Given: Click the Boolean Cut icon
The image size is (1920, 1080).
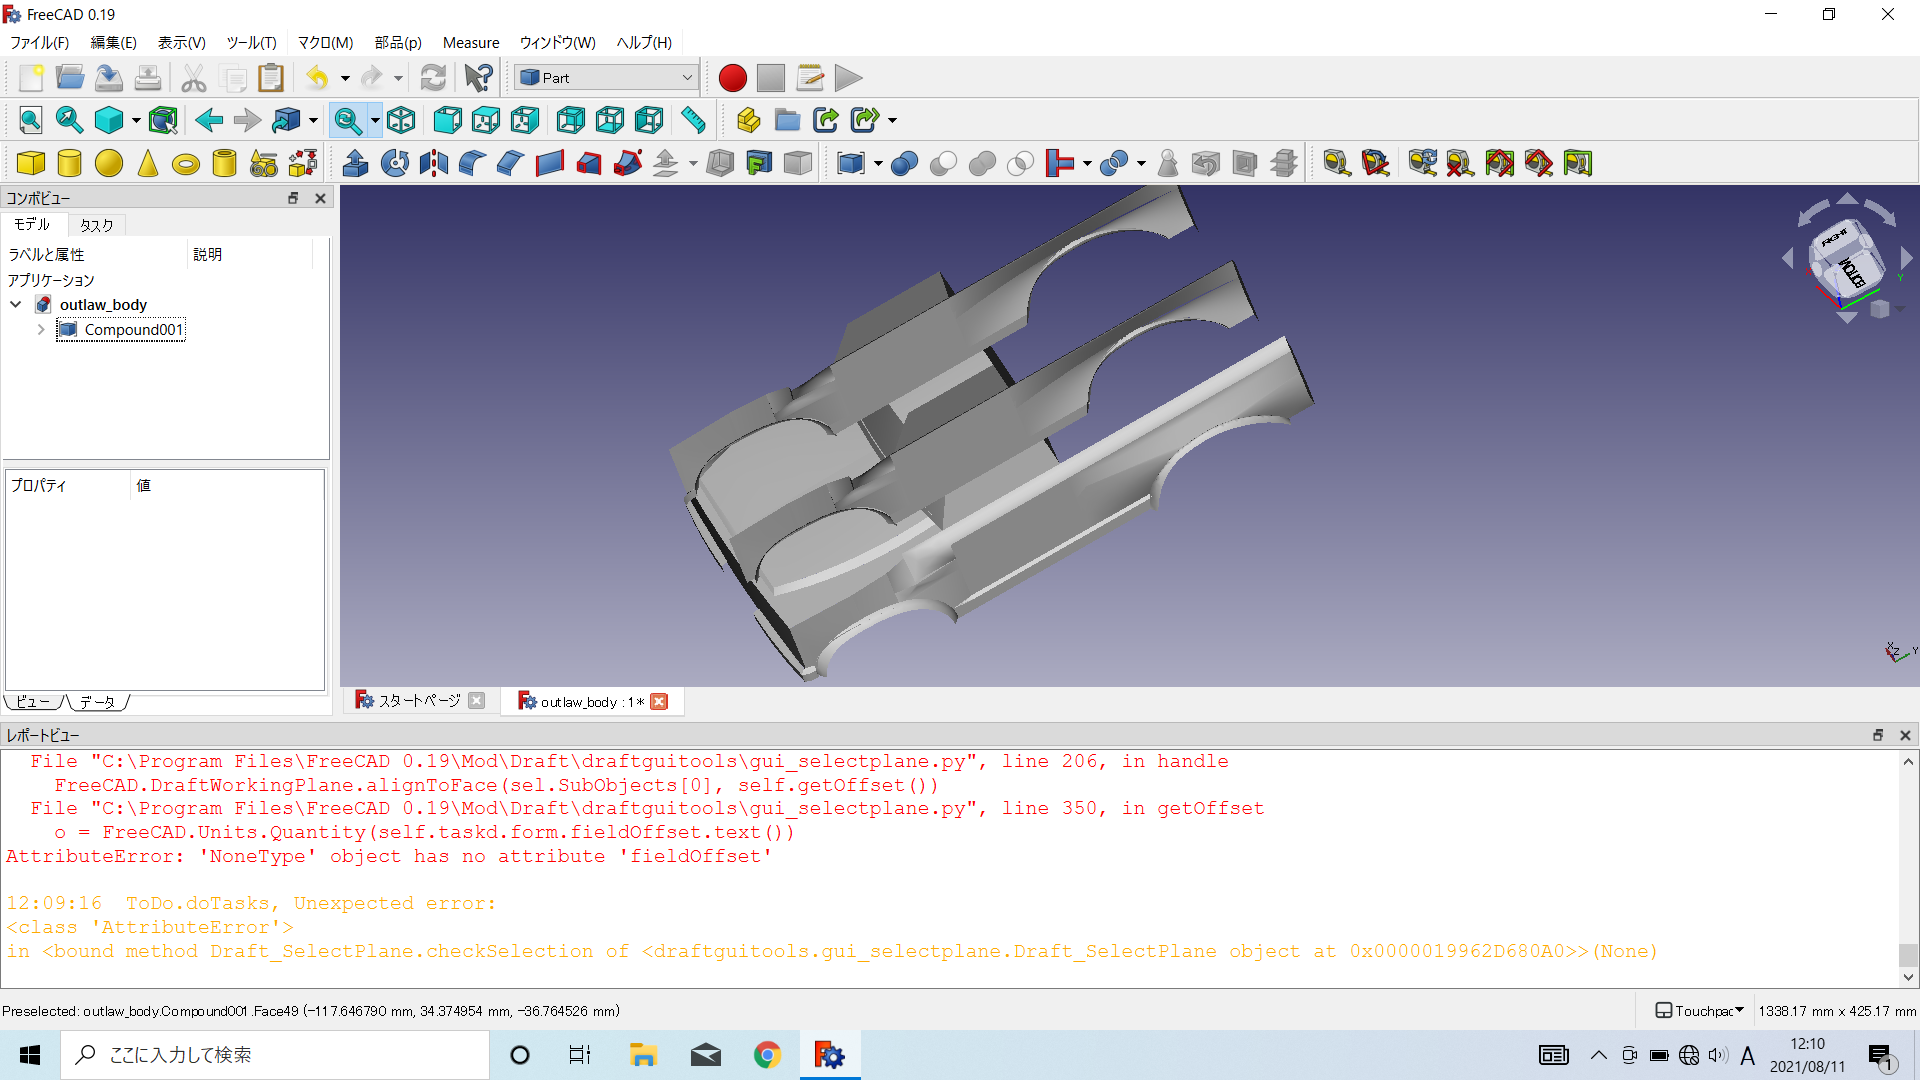Looking at the screenshot, I should [943, 163].
